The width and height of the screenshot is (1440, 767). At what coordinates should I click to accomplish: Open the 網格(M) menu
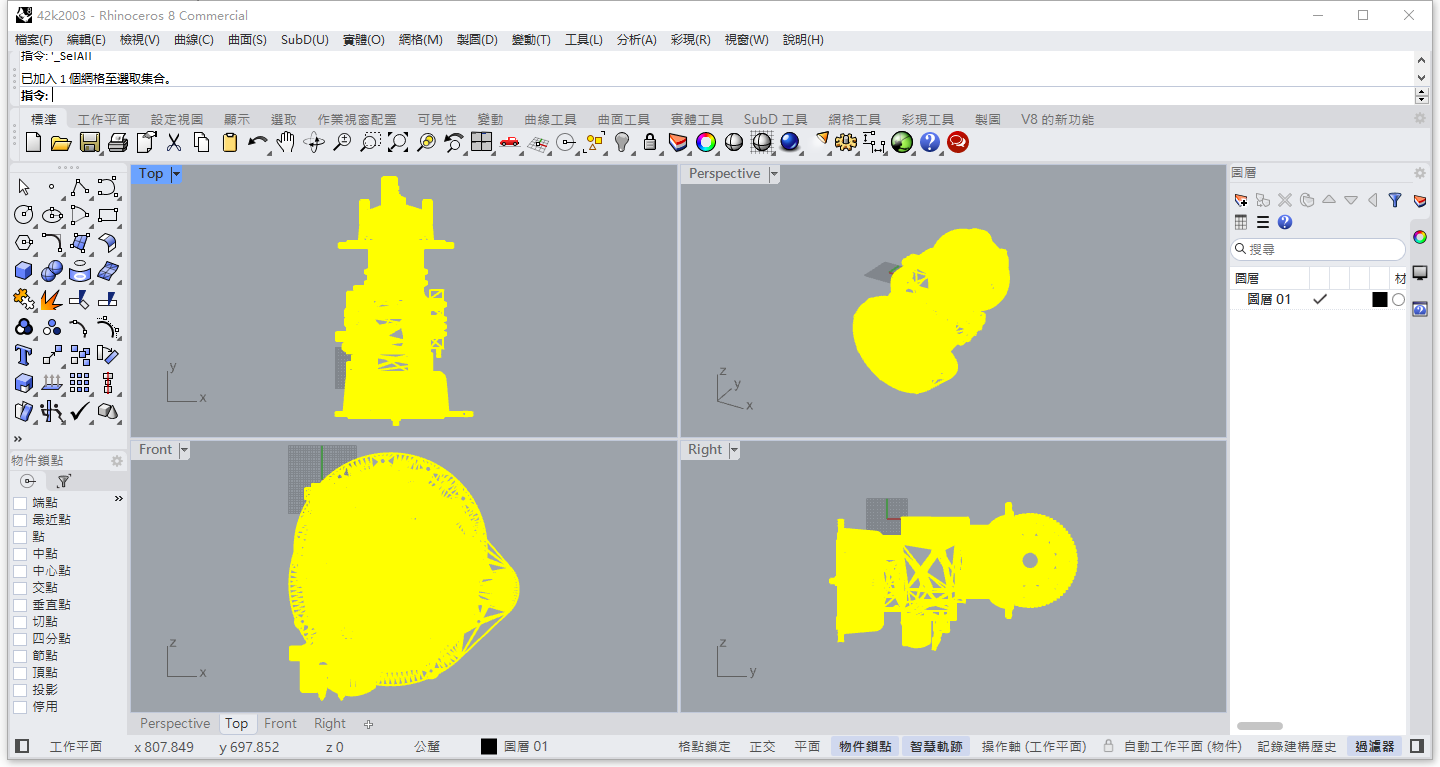[420, 39]
